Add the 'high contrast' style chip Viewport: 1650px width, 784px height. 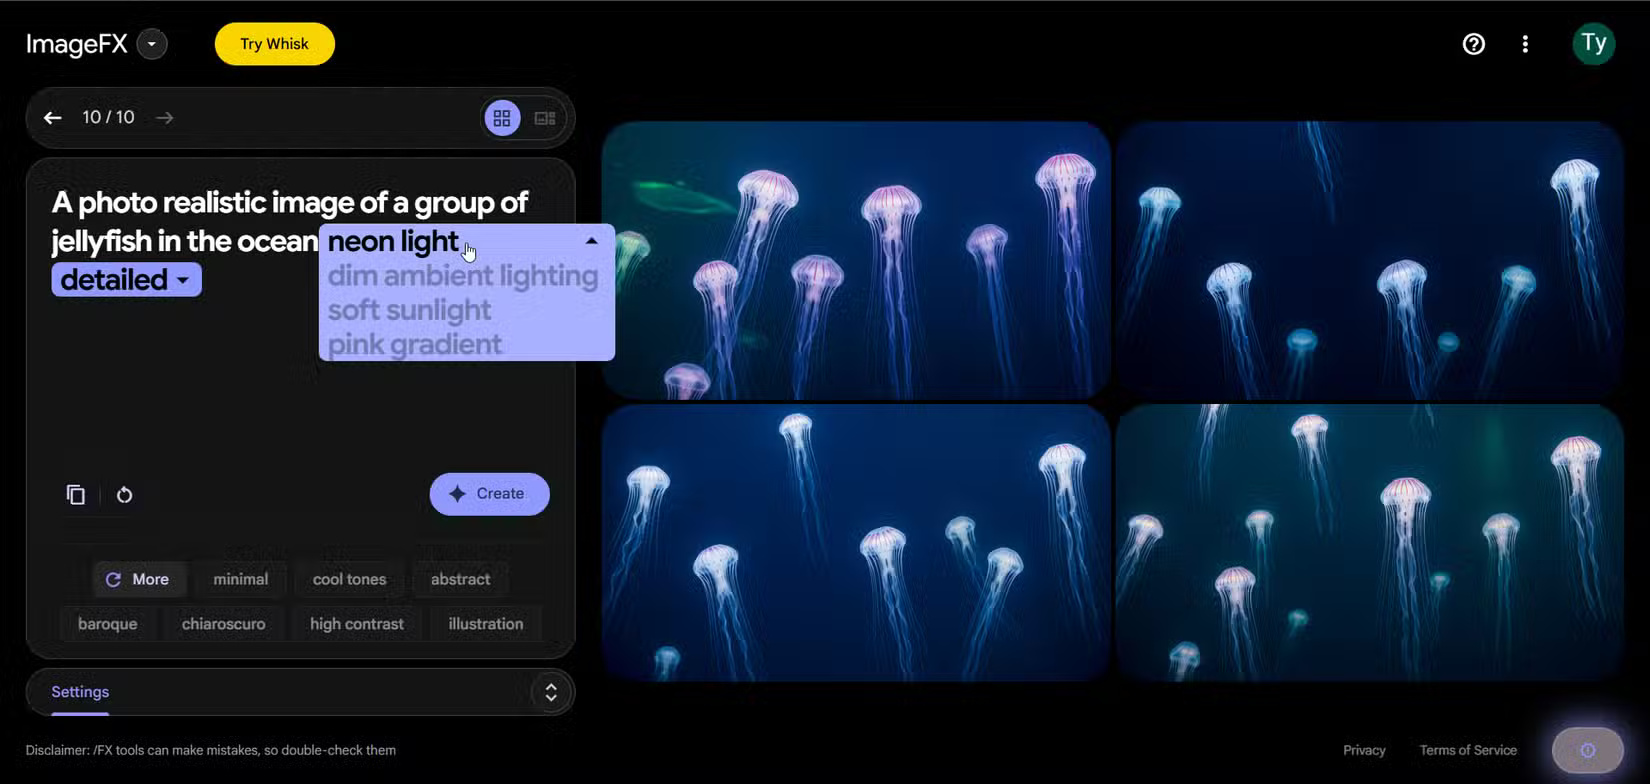(357, 624)
